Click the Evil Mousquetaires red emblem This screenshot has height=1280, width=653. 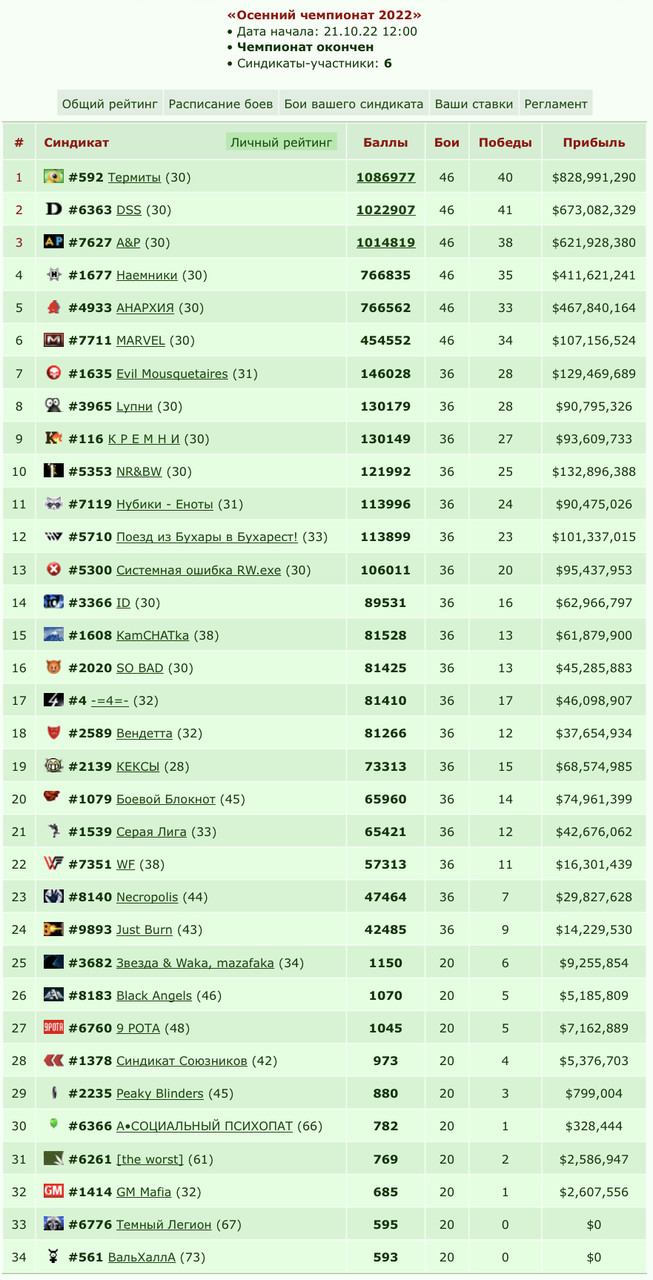(54, 373)
